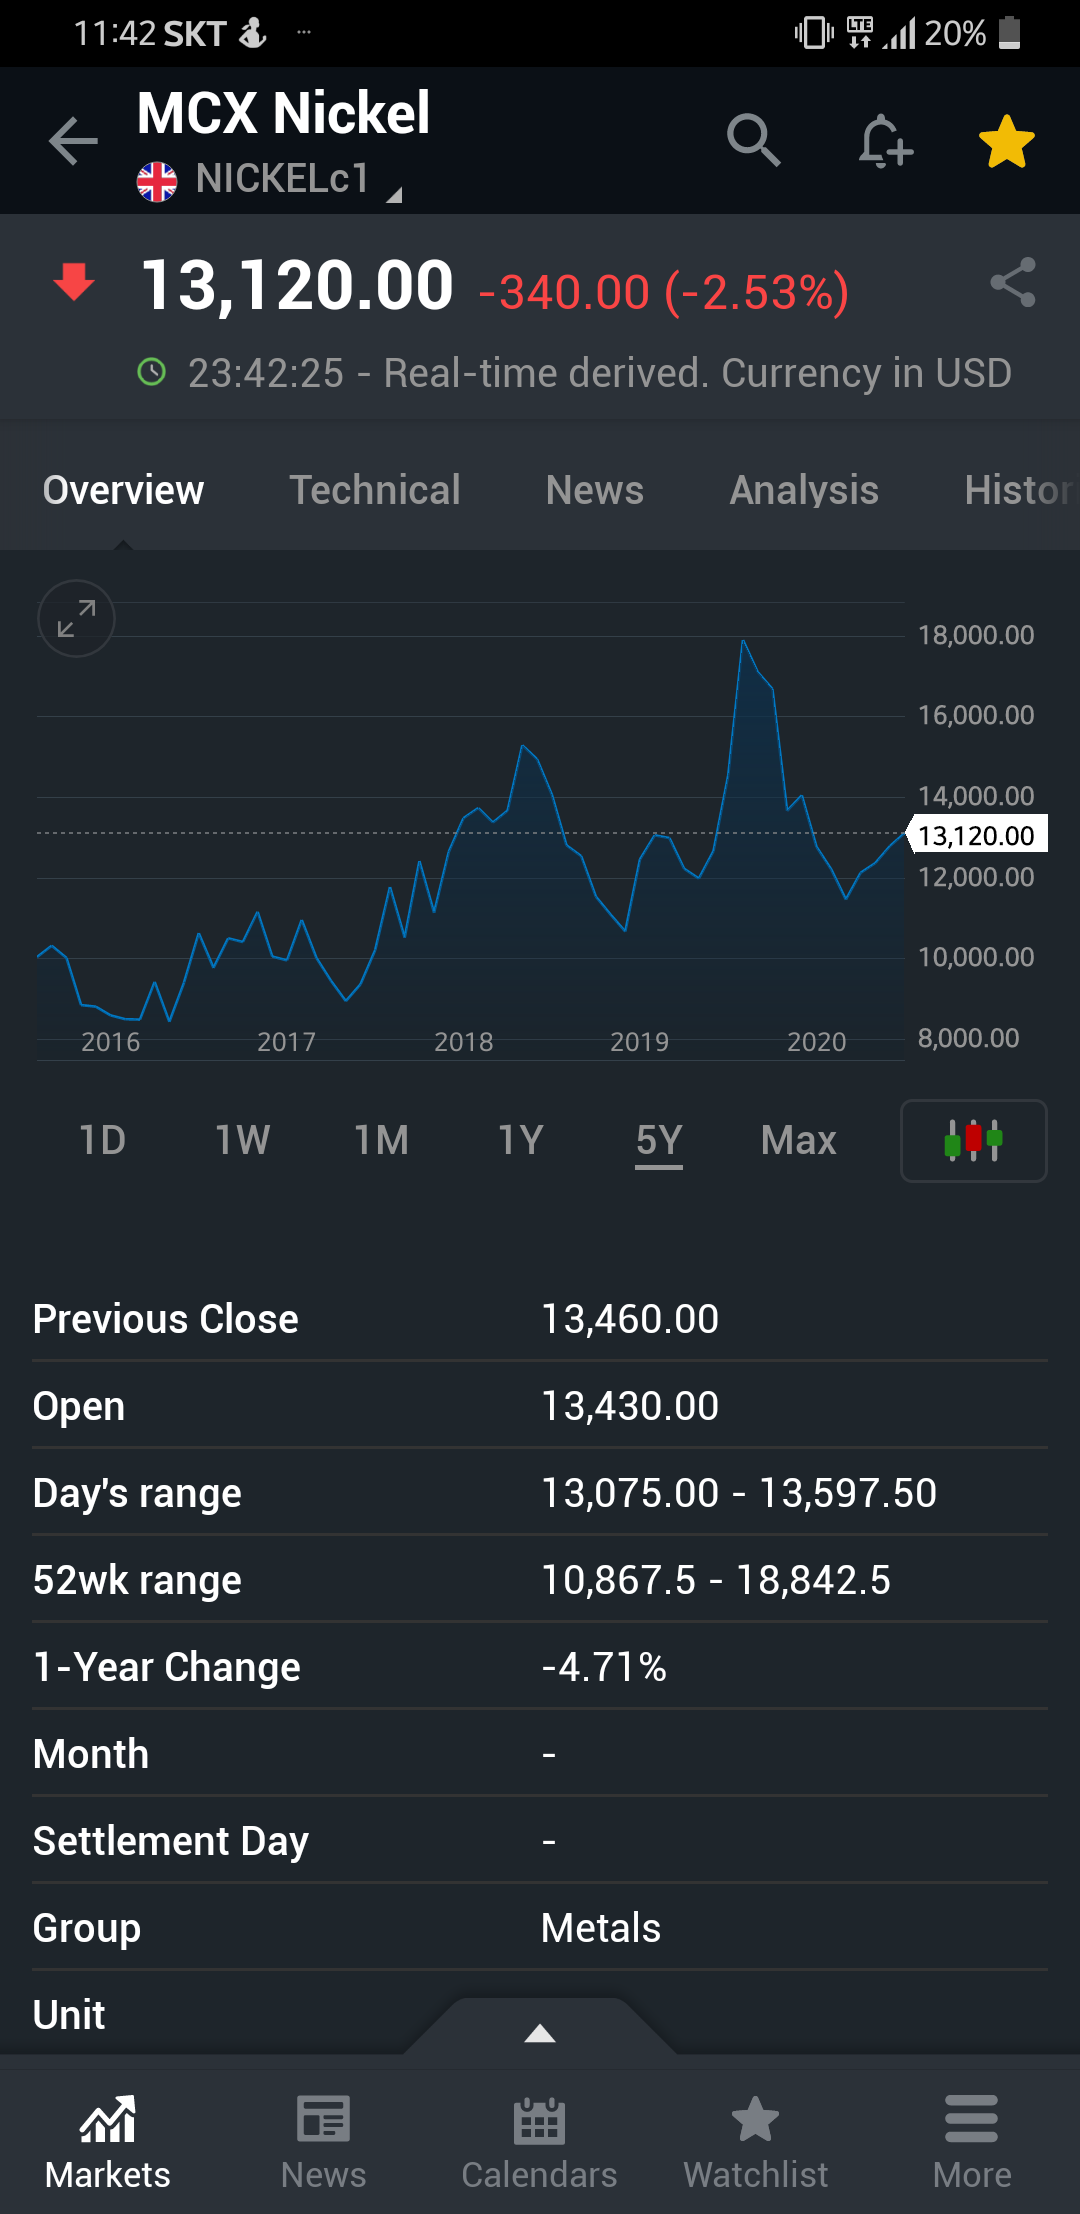Tap the vibrate mode status icon
The height and width of the screenshot is (2214, 1080).
814,33
